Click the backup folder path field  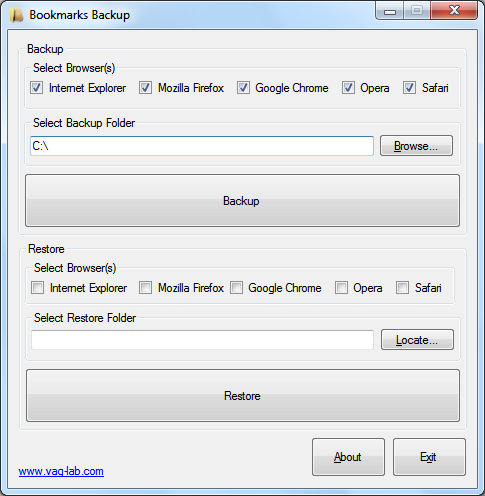point(202,146)
